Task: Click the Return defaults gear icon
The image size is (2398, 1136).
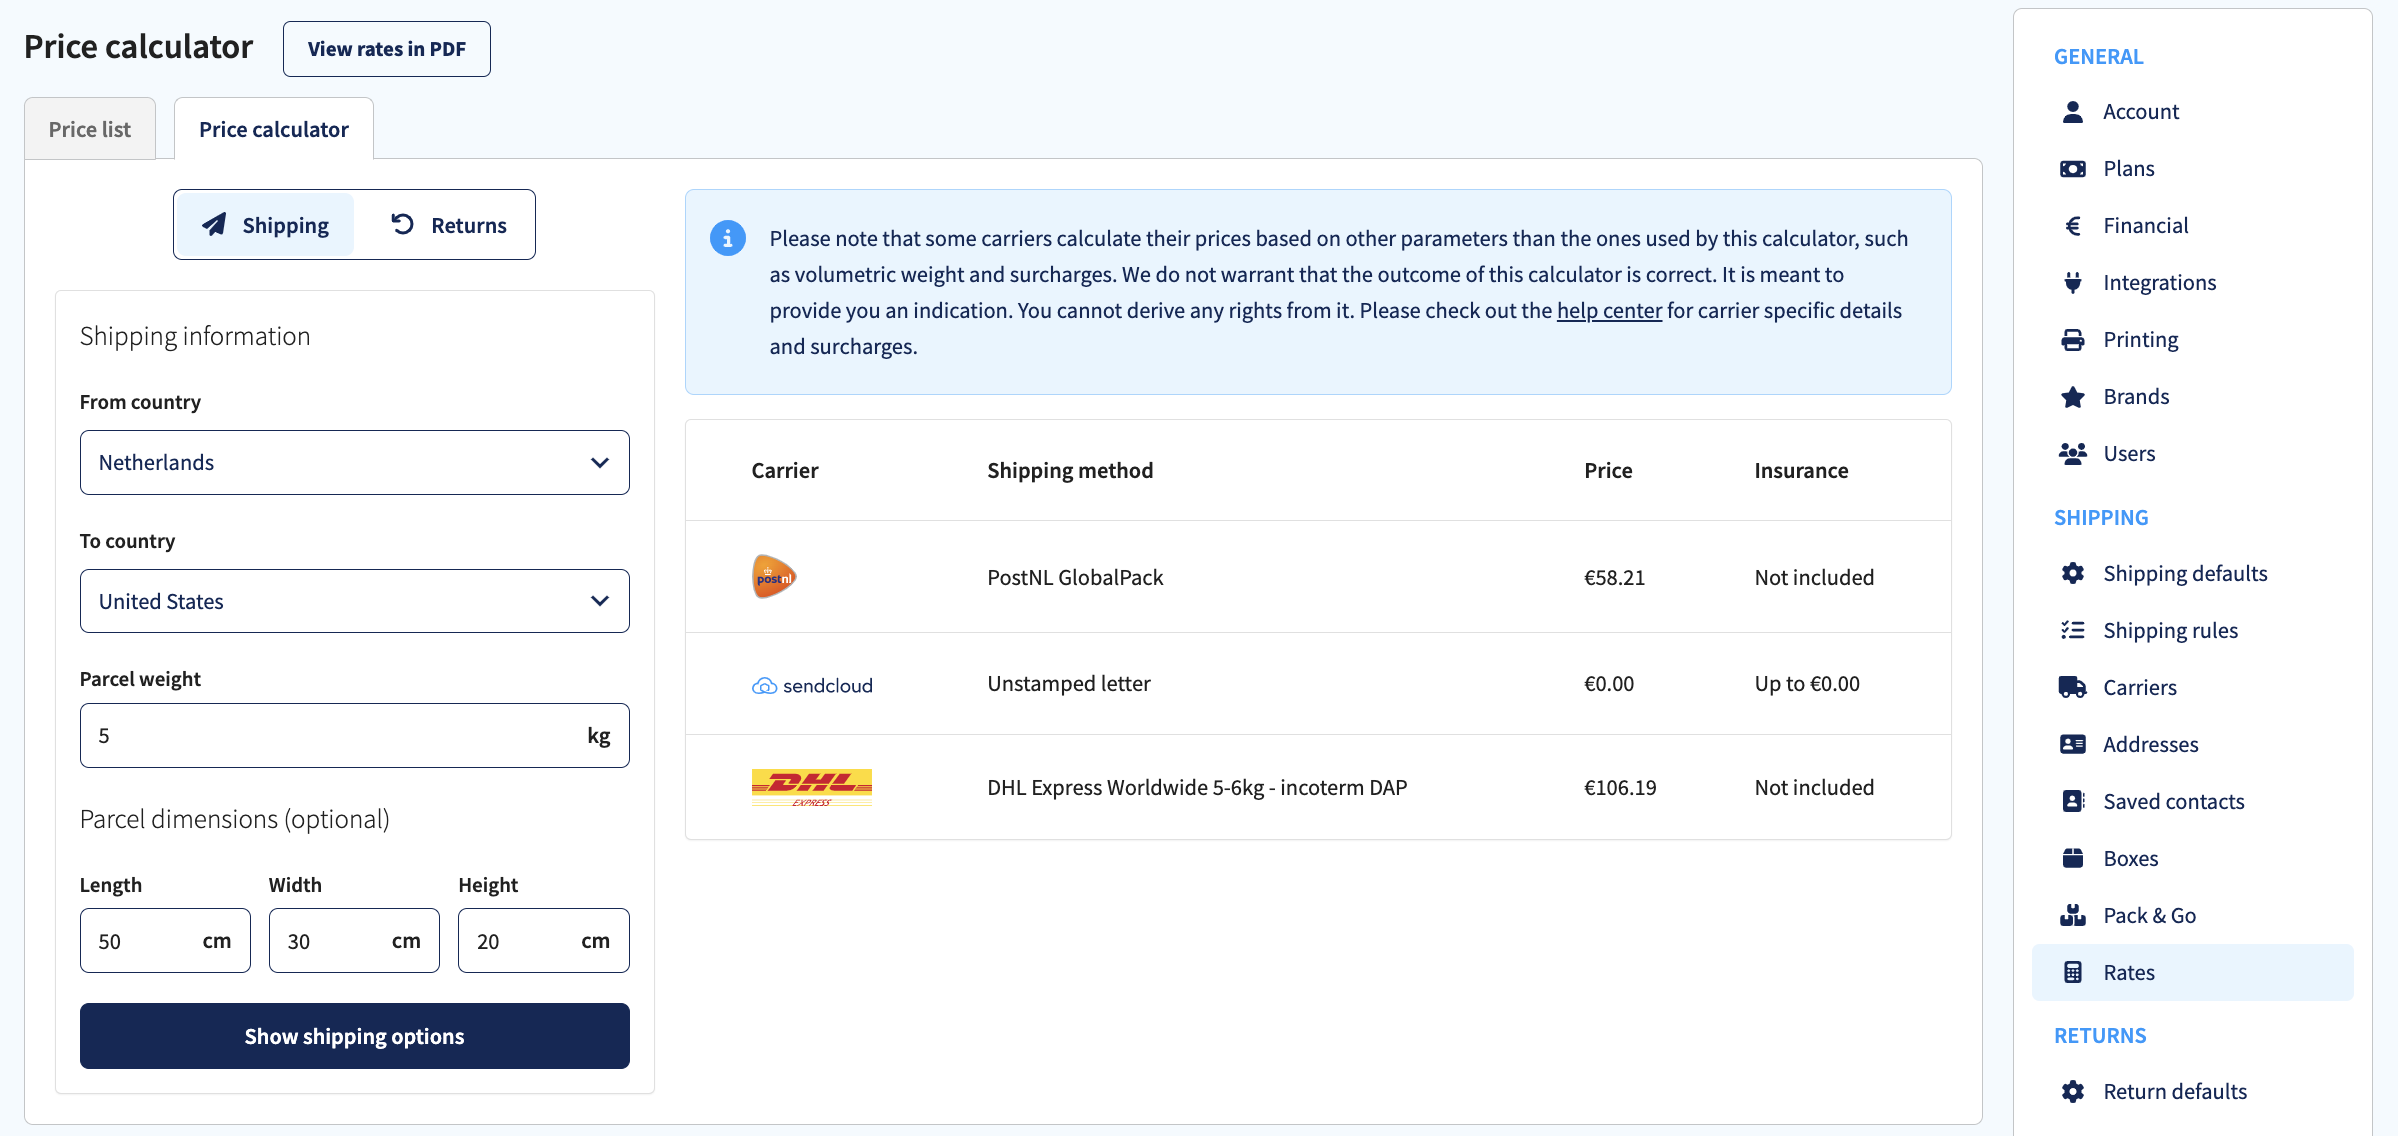Action: tap(2073, 1091)
